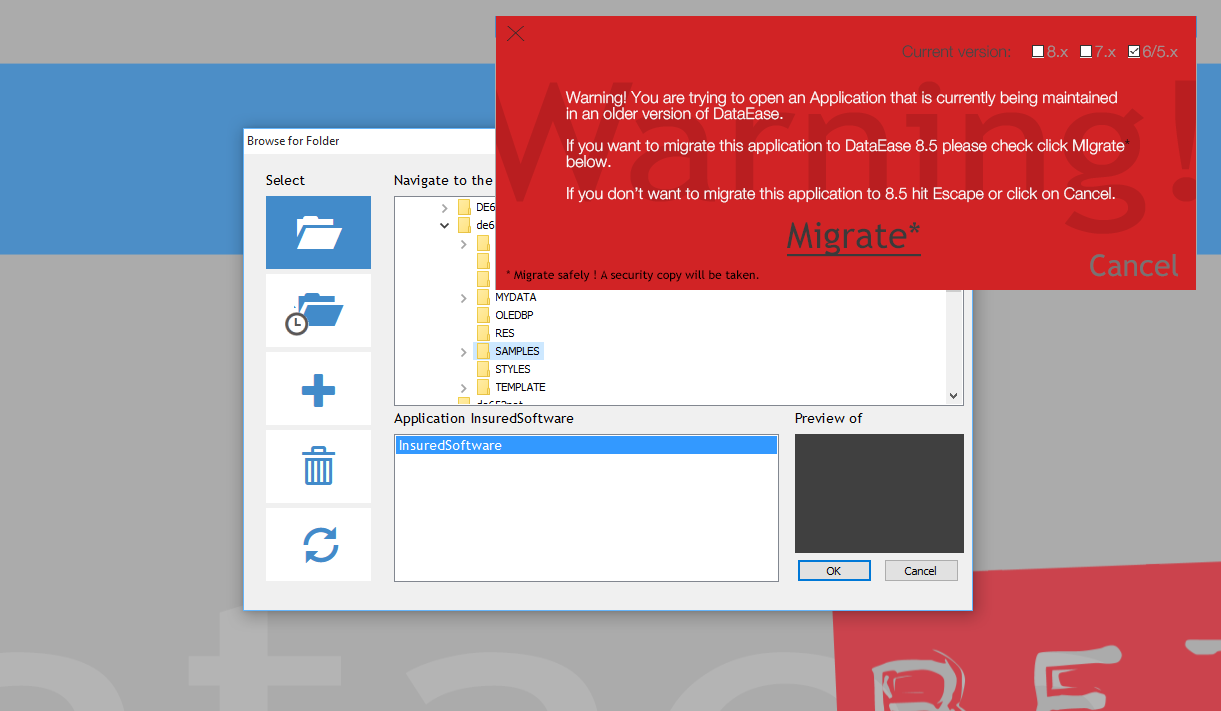Screen dimensions: 1221x711
Task: Click the open folder icon under Select
Action: [318, 233]
